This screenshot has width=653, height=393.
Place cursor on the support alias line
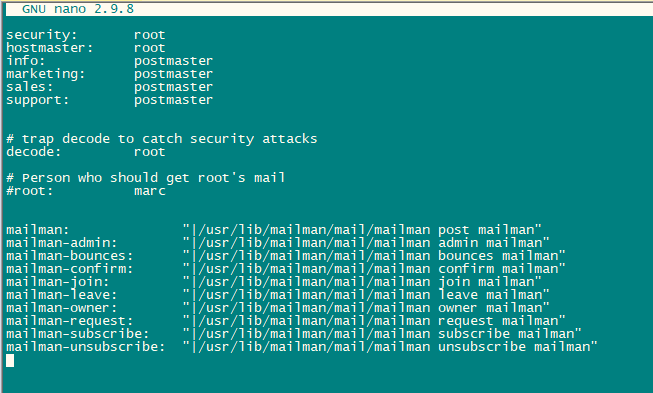109,100
